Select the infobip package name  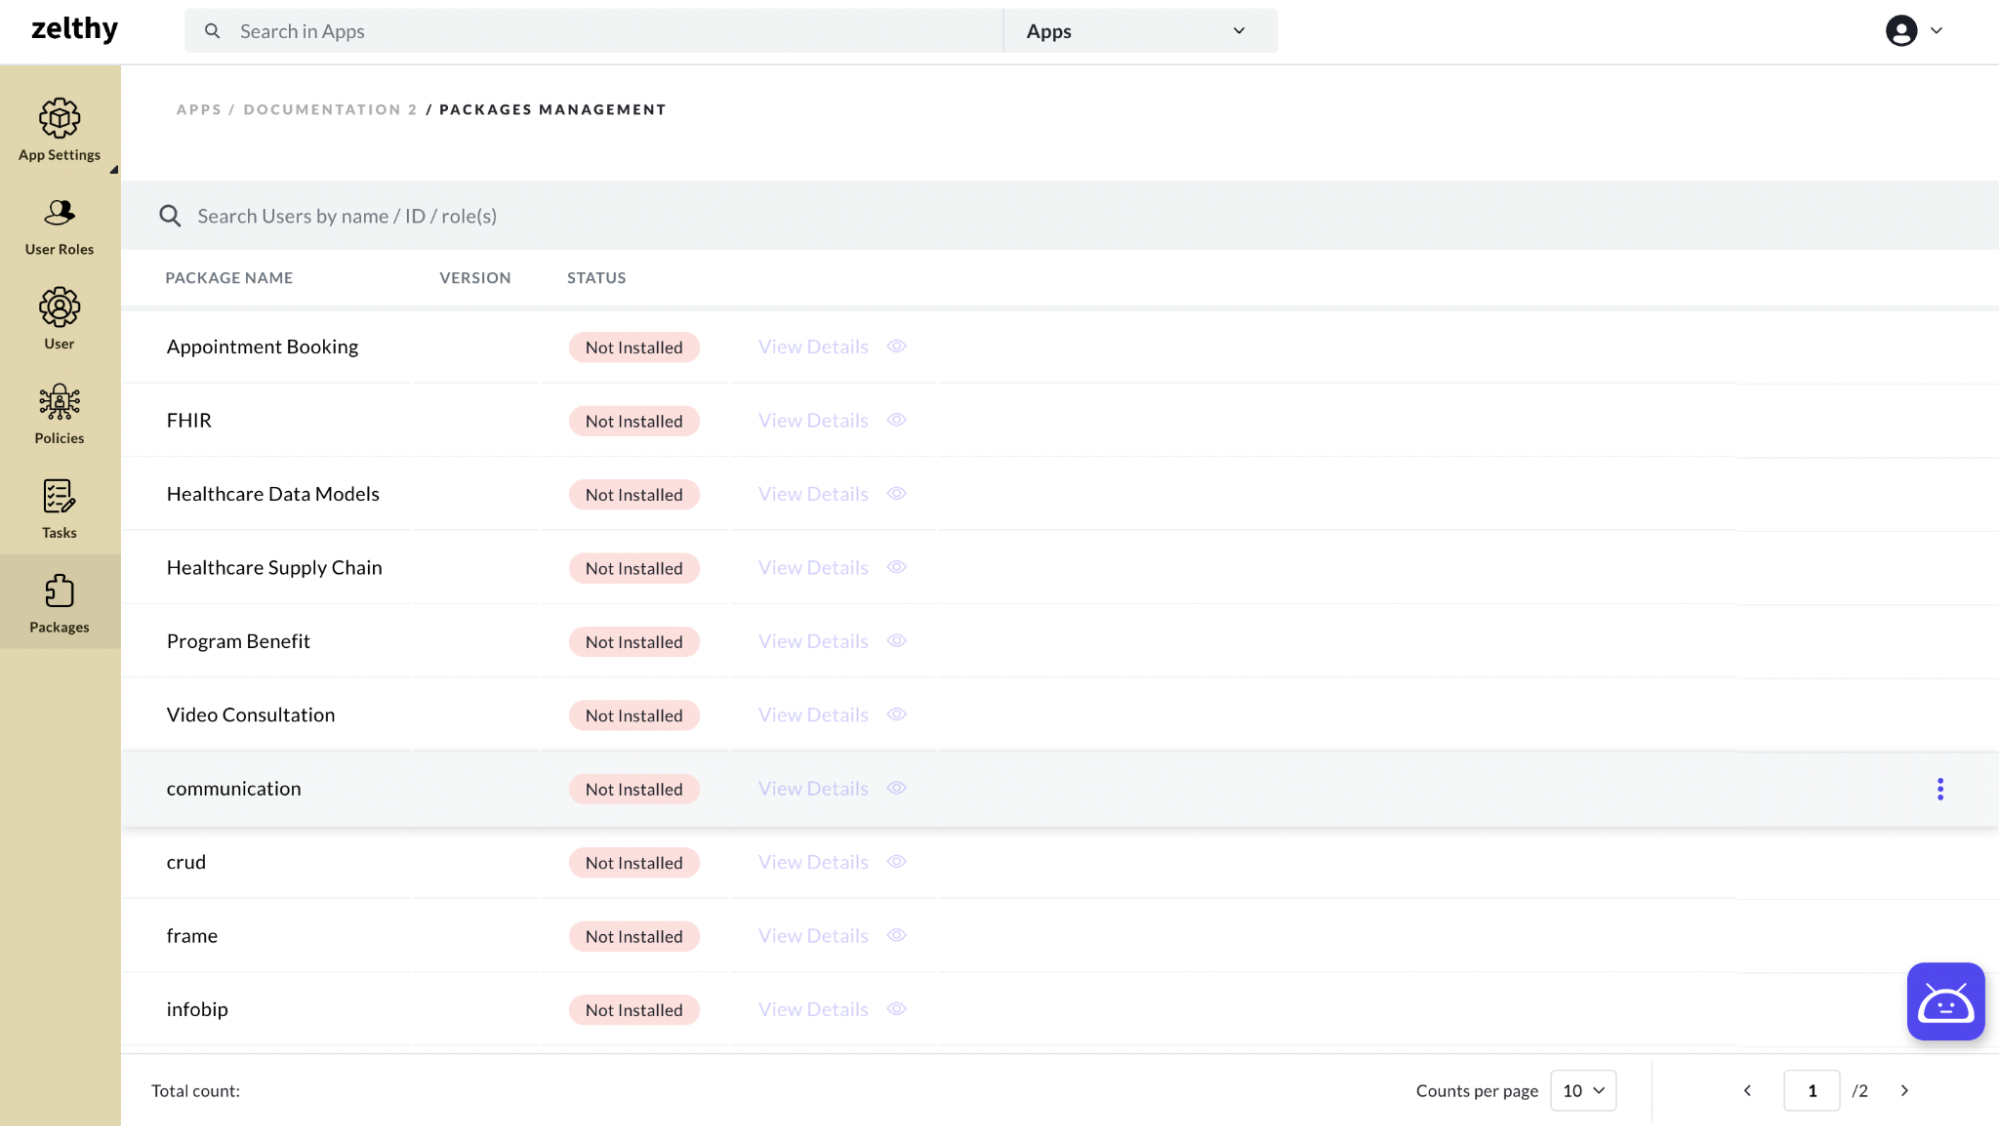click(197, 1009)
